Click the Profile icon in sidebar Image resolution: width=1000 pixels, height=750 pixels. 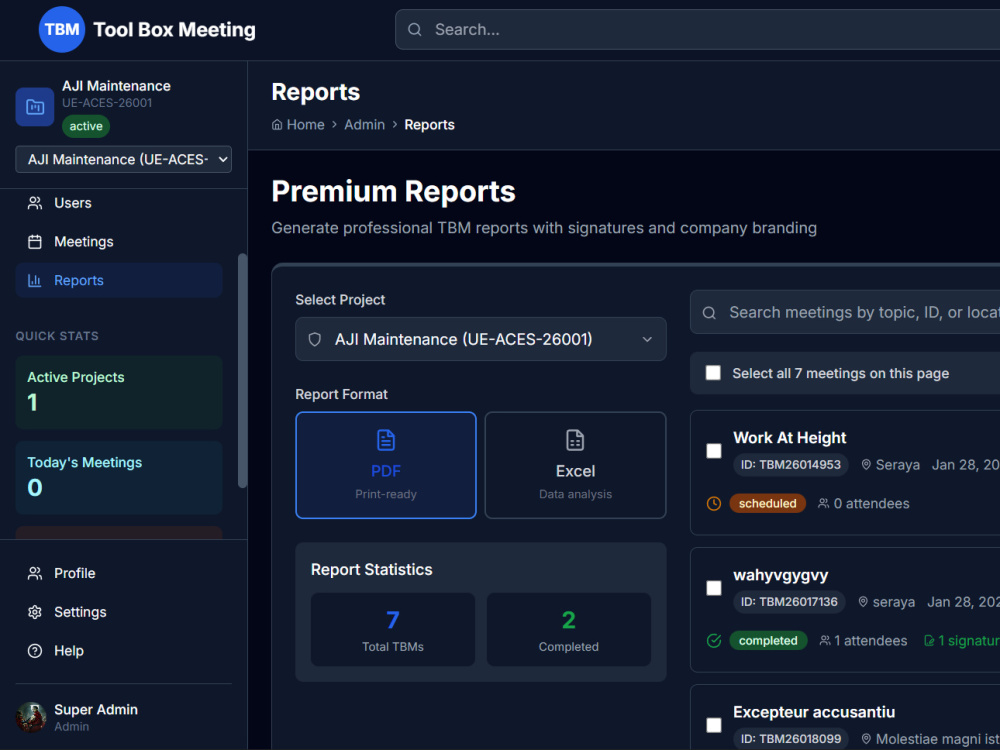pyautogui.click(x=35, y=573)
